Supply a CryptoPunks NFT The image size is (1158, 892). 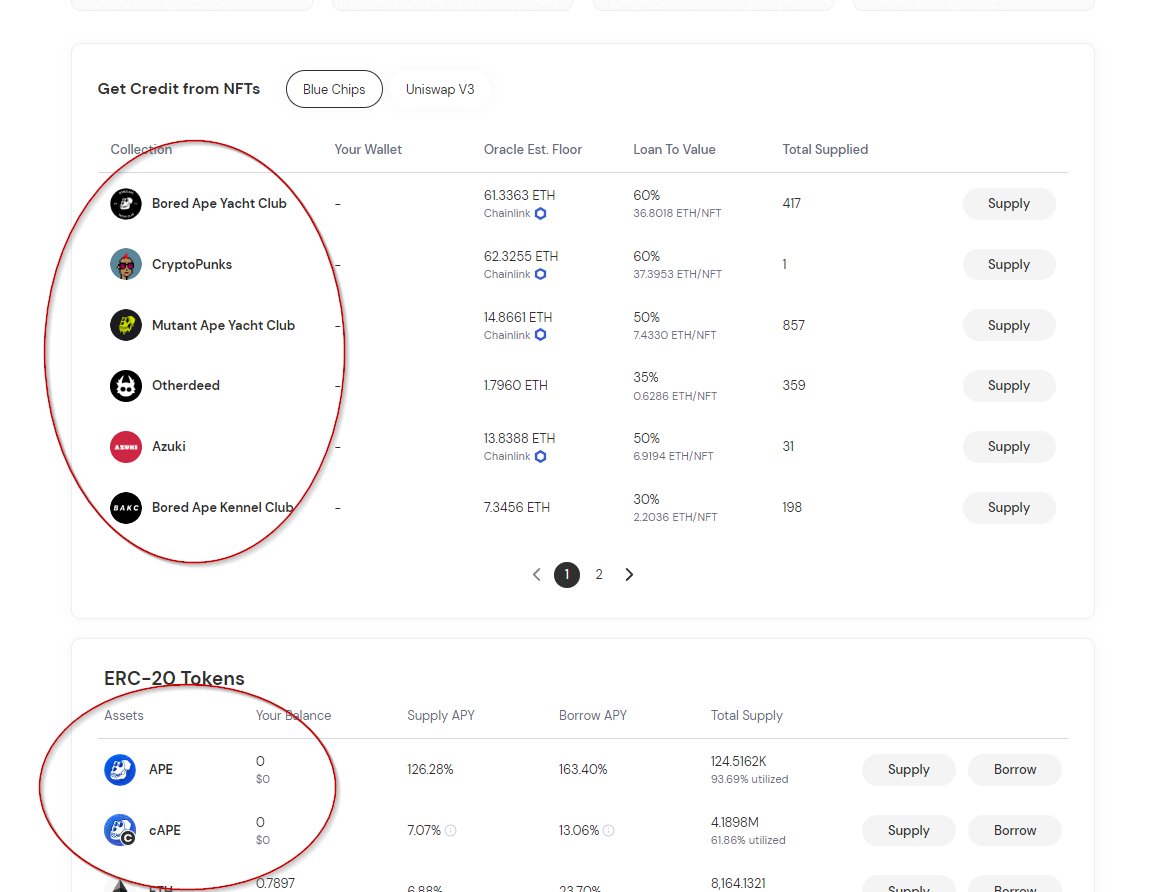coord(1009,264)
